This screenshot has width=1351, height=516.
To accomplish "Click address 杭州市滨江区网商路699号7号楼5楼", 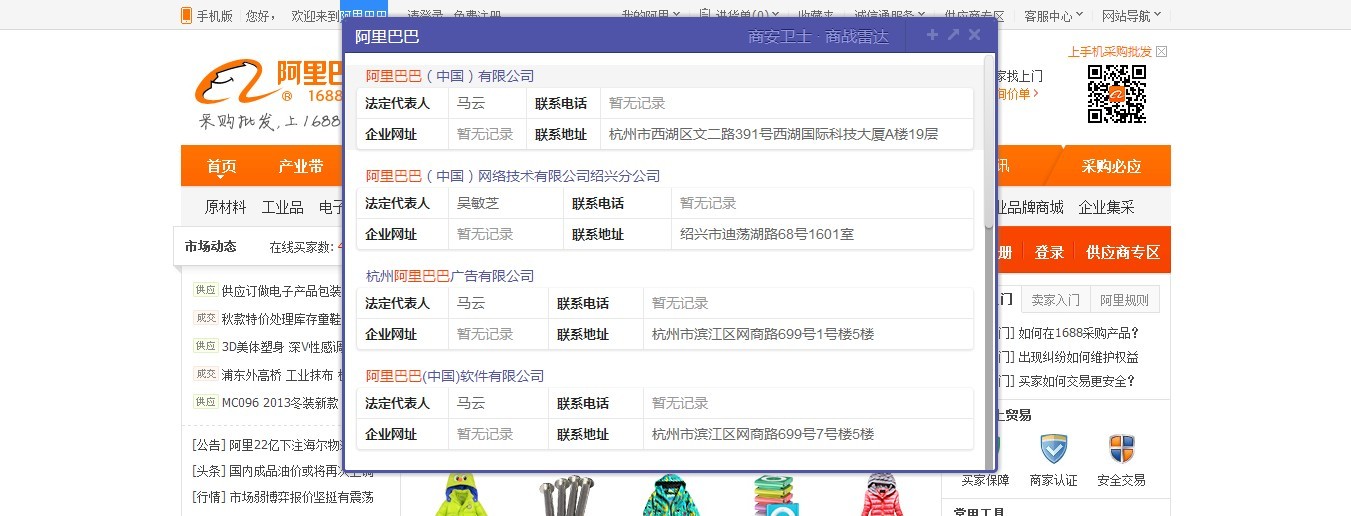I will 763,434.
